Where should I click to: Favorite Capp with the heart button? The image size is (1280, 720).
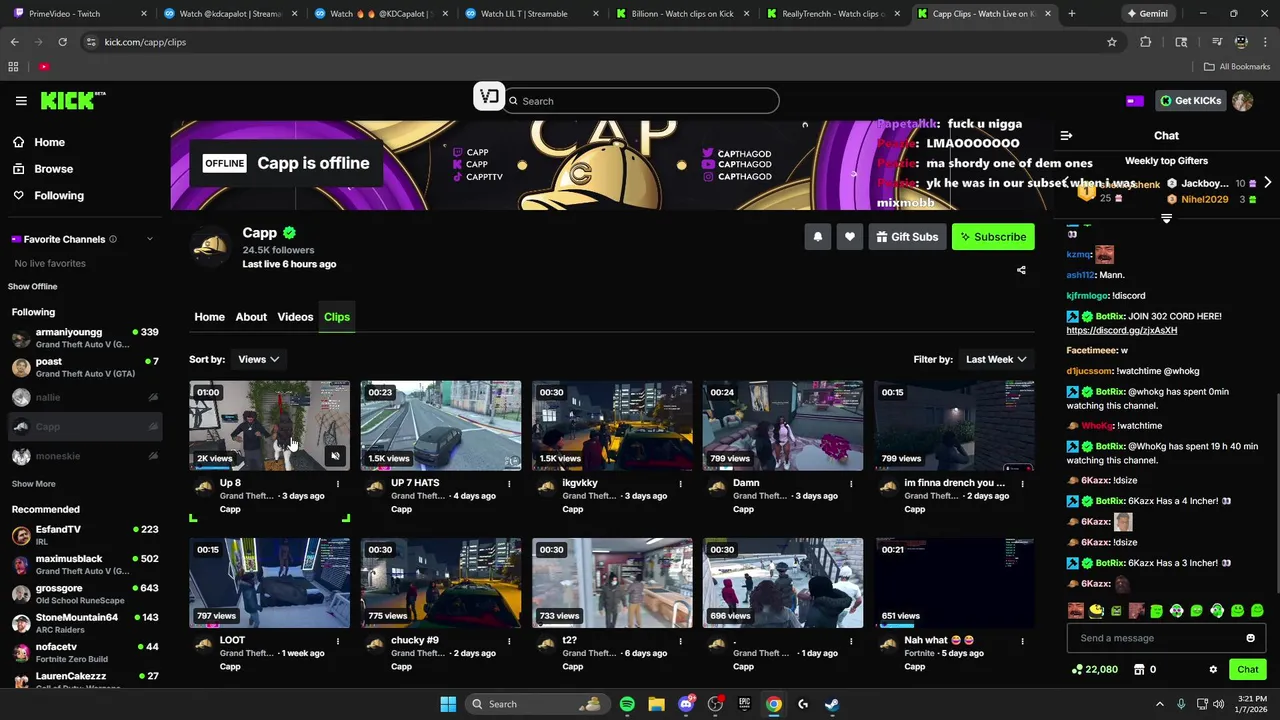[850, 237]
